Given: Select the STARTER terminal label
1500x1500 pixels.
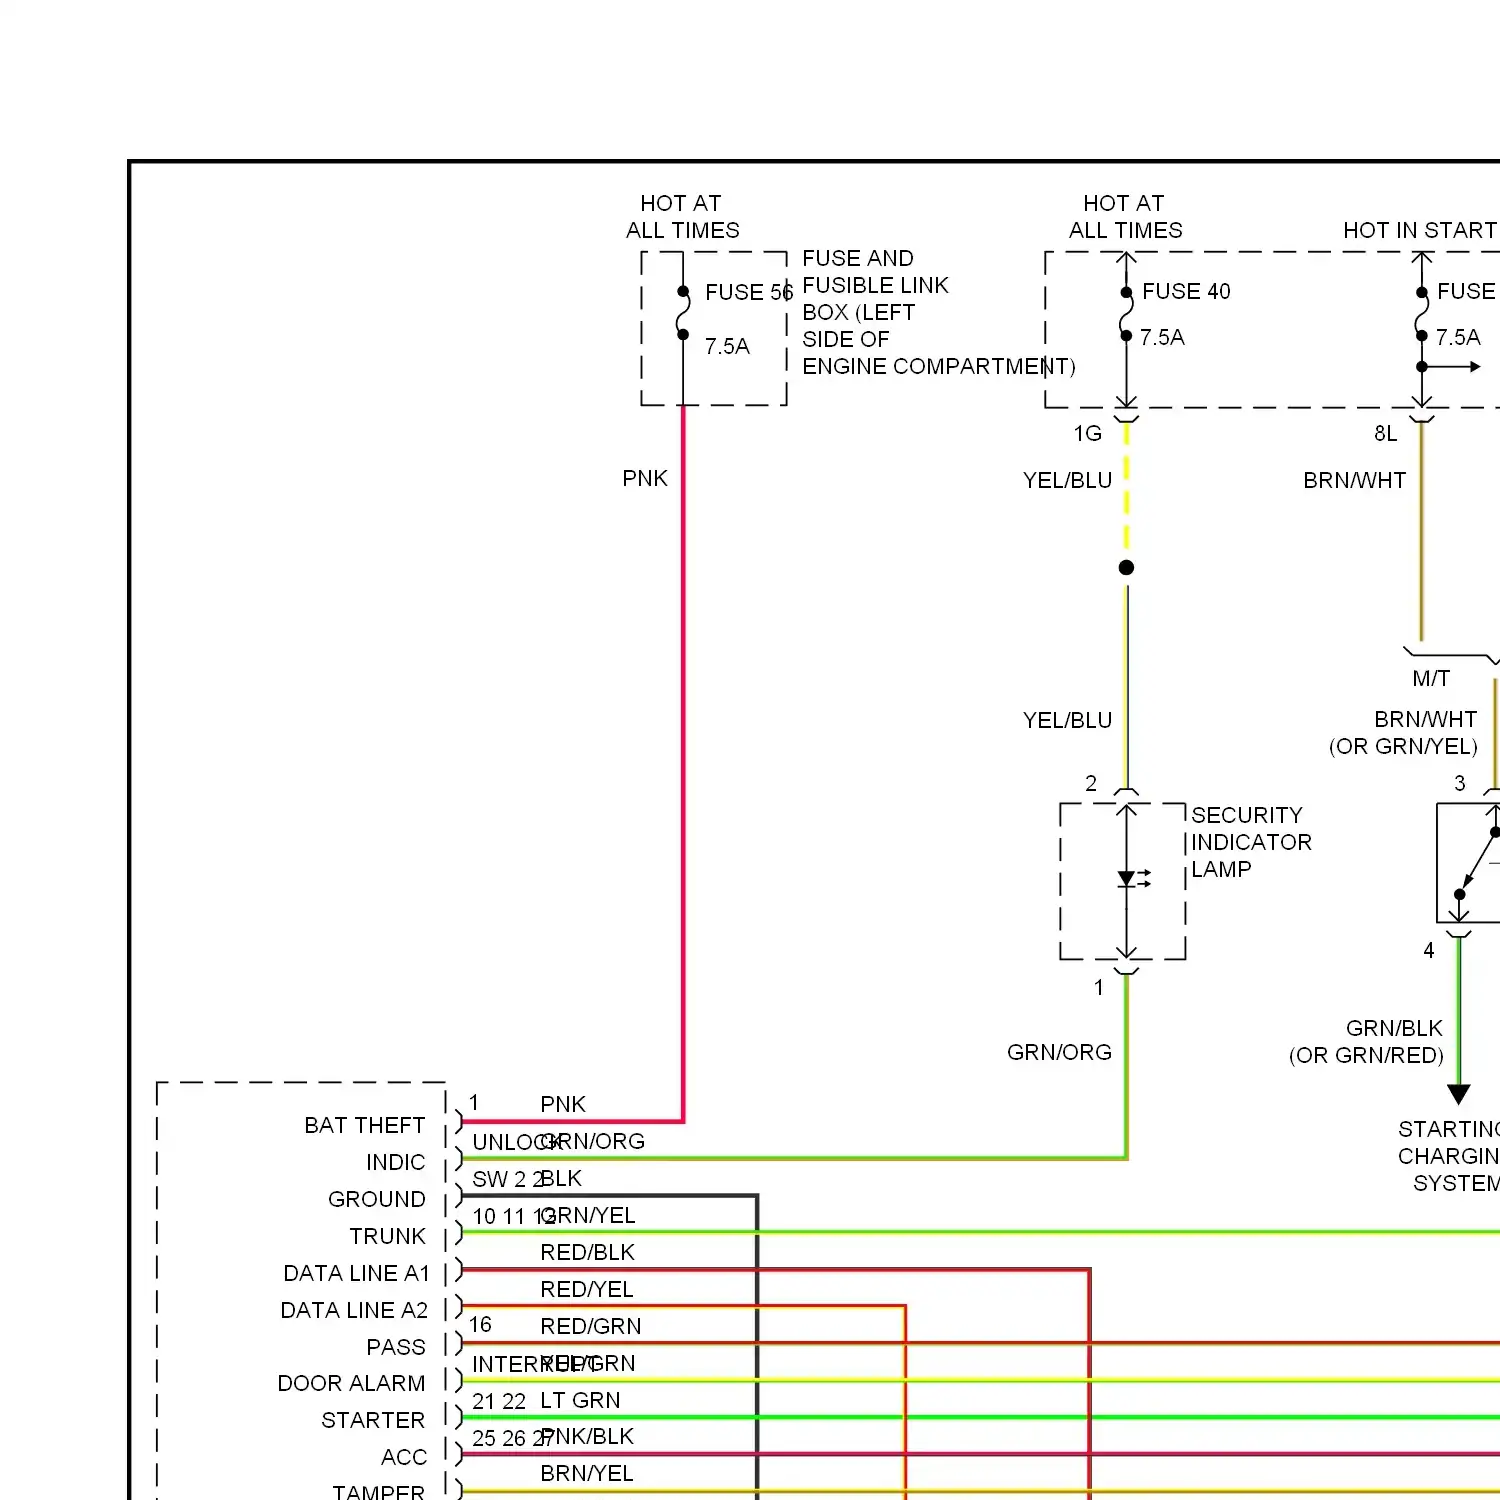Looking at the screenshot, I should click(x=373, y=1420).
